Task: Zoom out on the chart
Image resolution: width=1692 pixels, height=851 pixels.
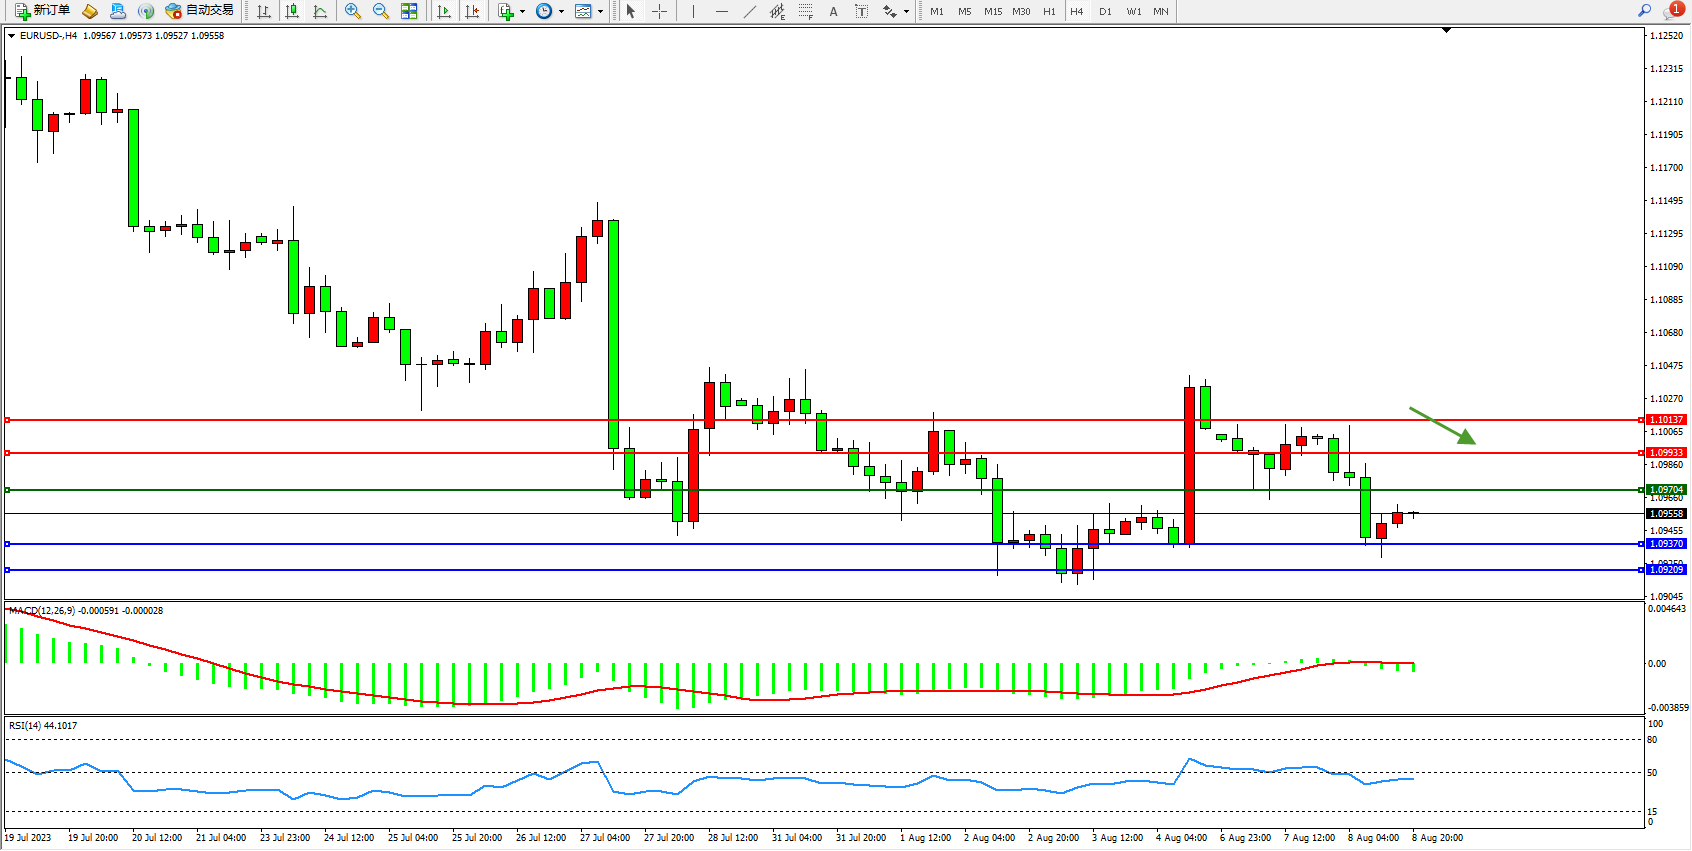Action: point(381,11)
